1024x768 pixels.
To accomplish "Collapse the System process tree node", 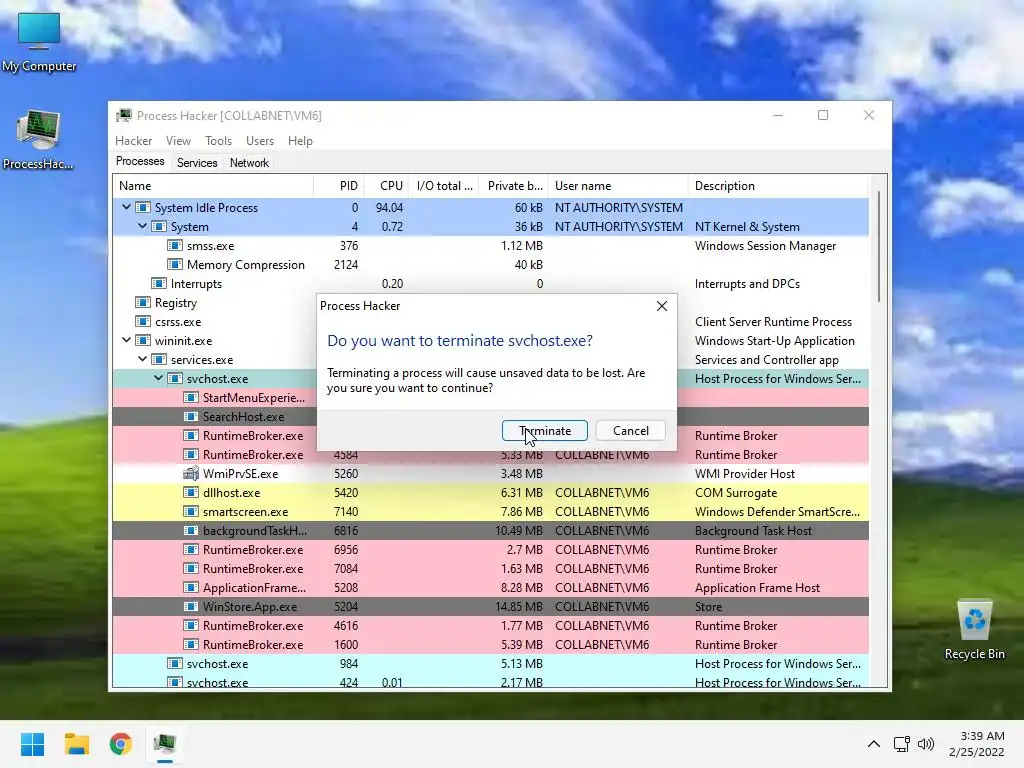I will 142,226.
